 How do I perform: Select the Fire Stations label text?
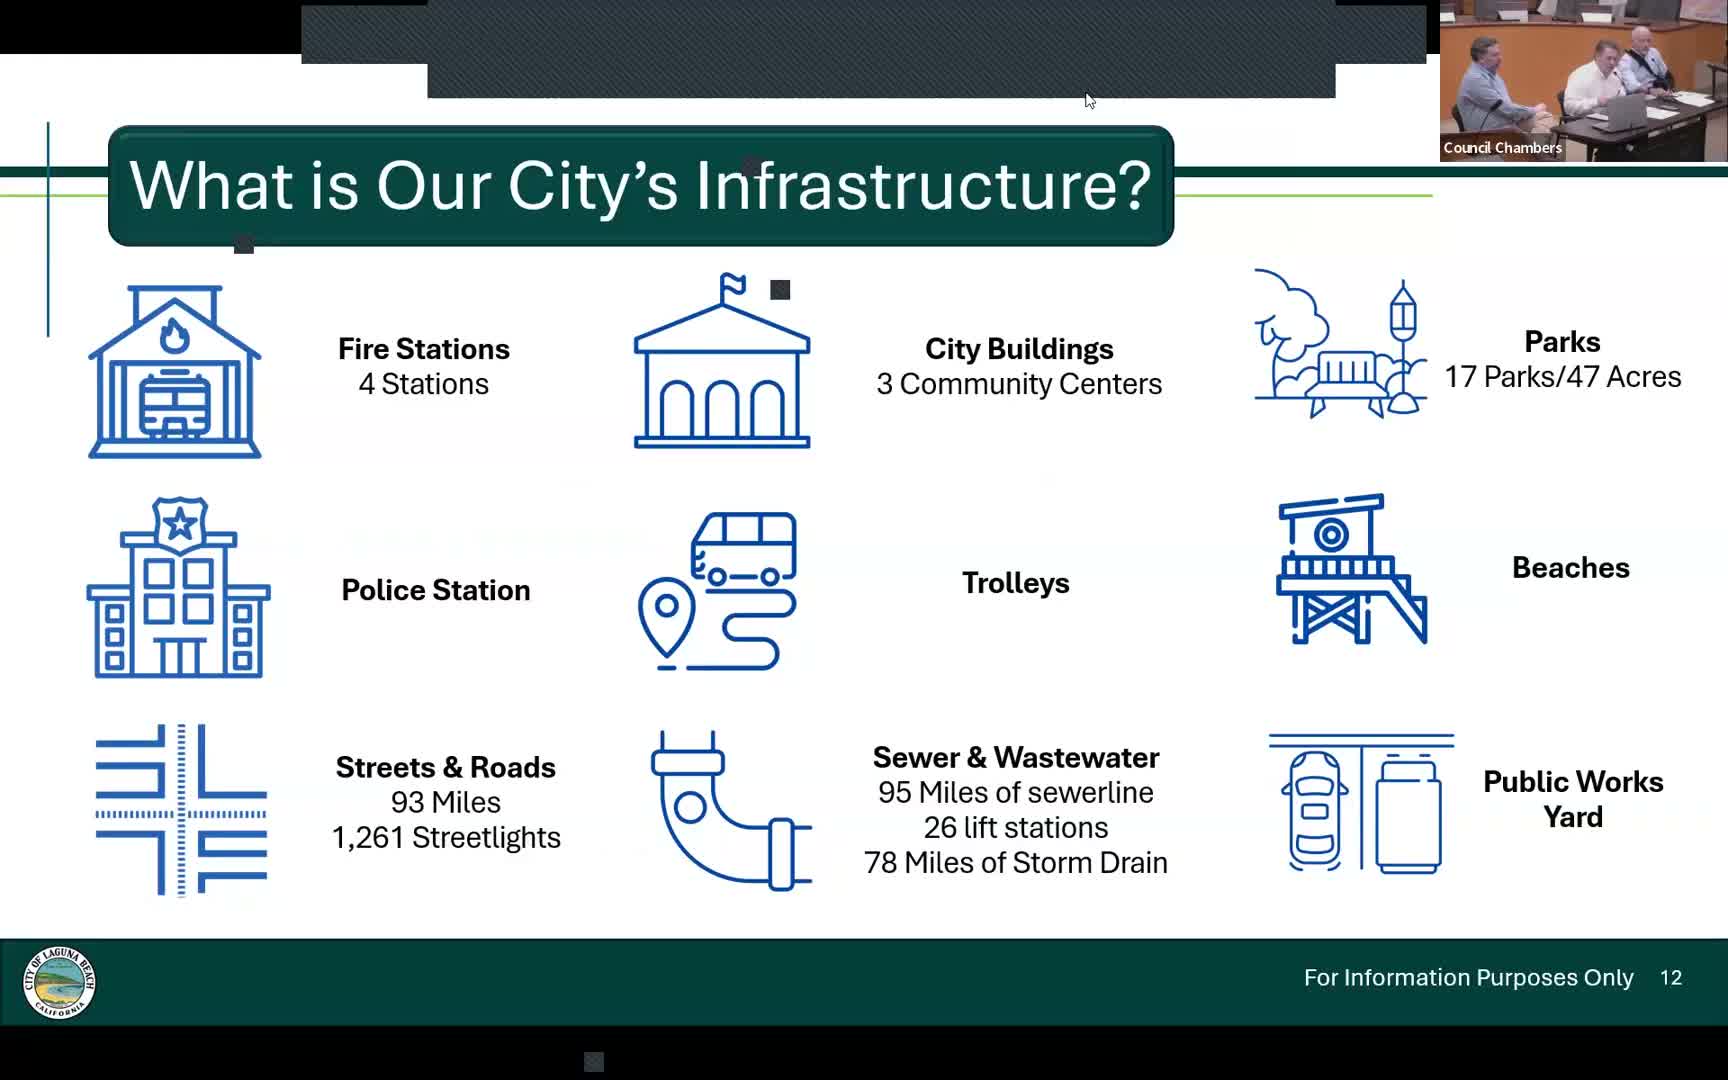423,348
